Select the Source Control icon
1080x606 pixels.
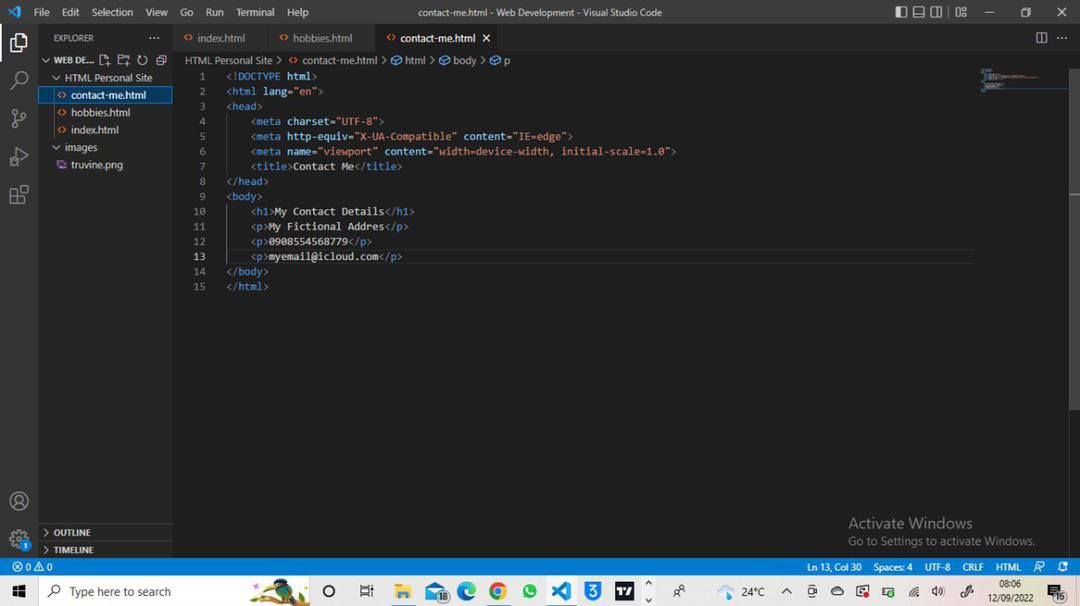point(18,118)
